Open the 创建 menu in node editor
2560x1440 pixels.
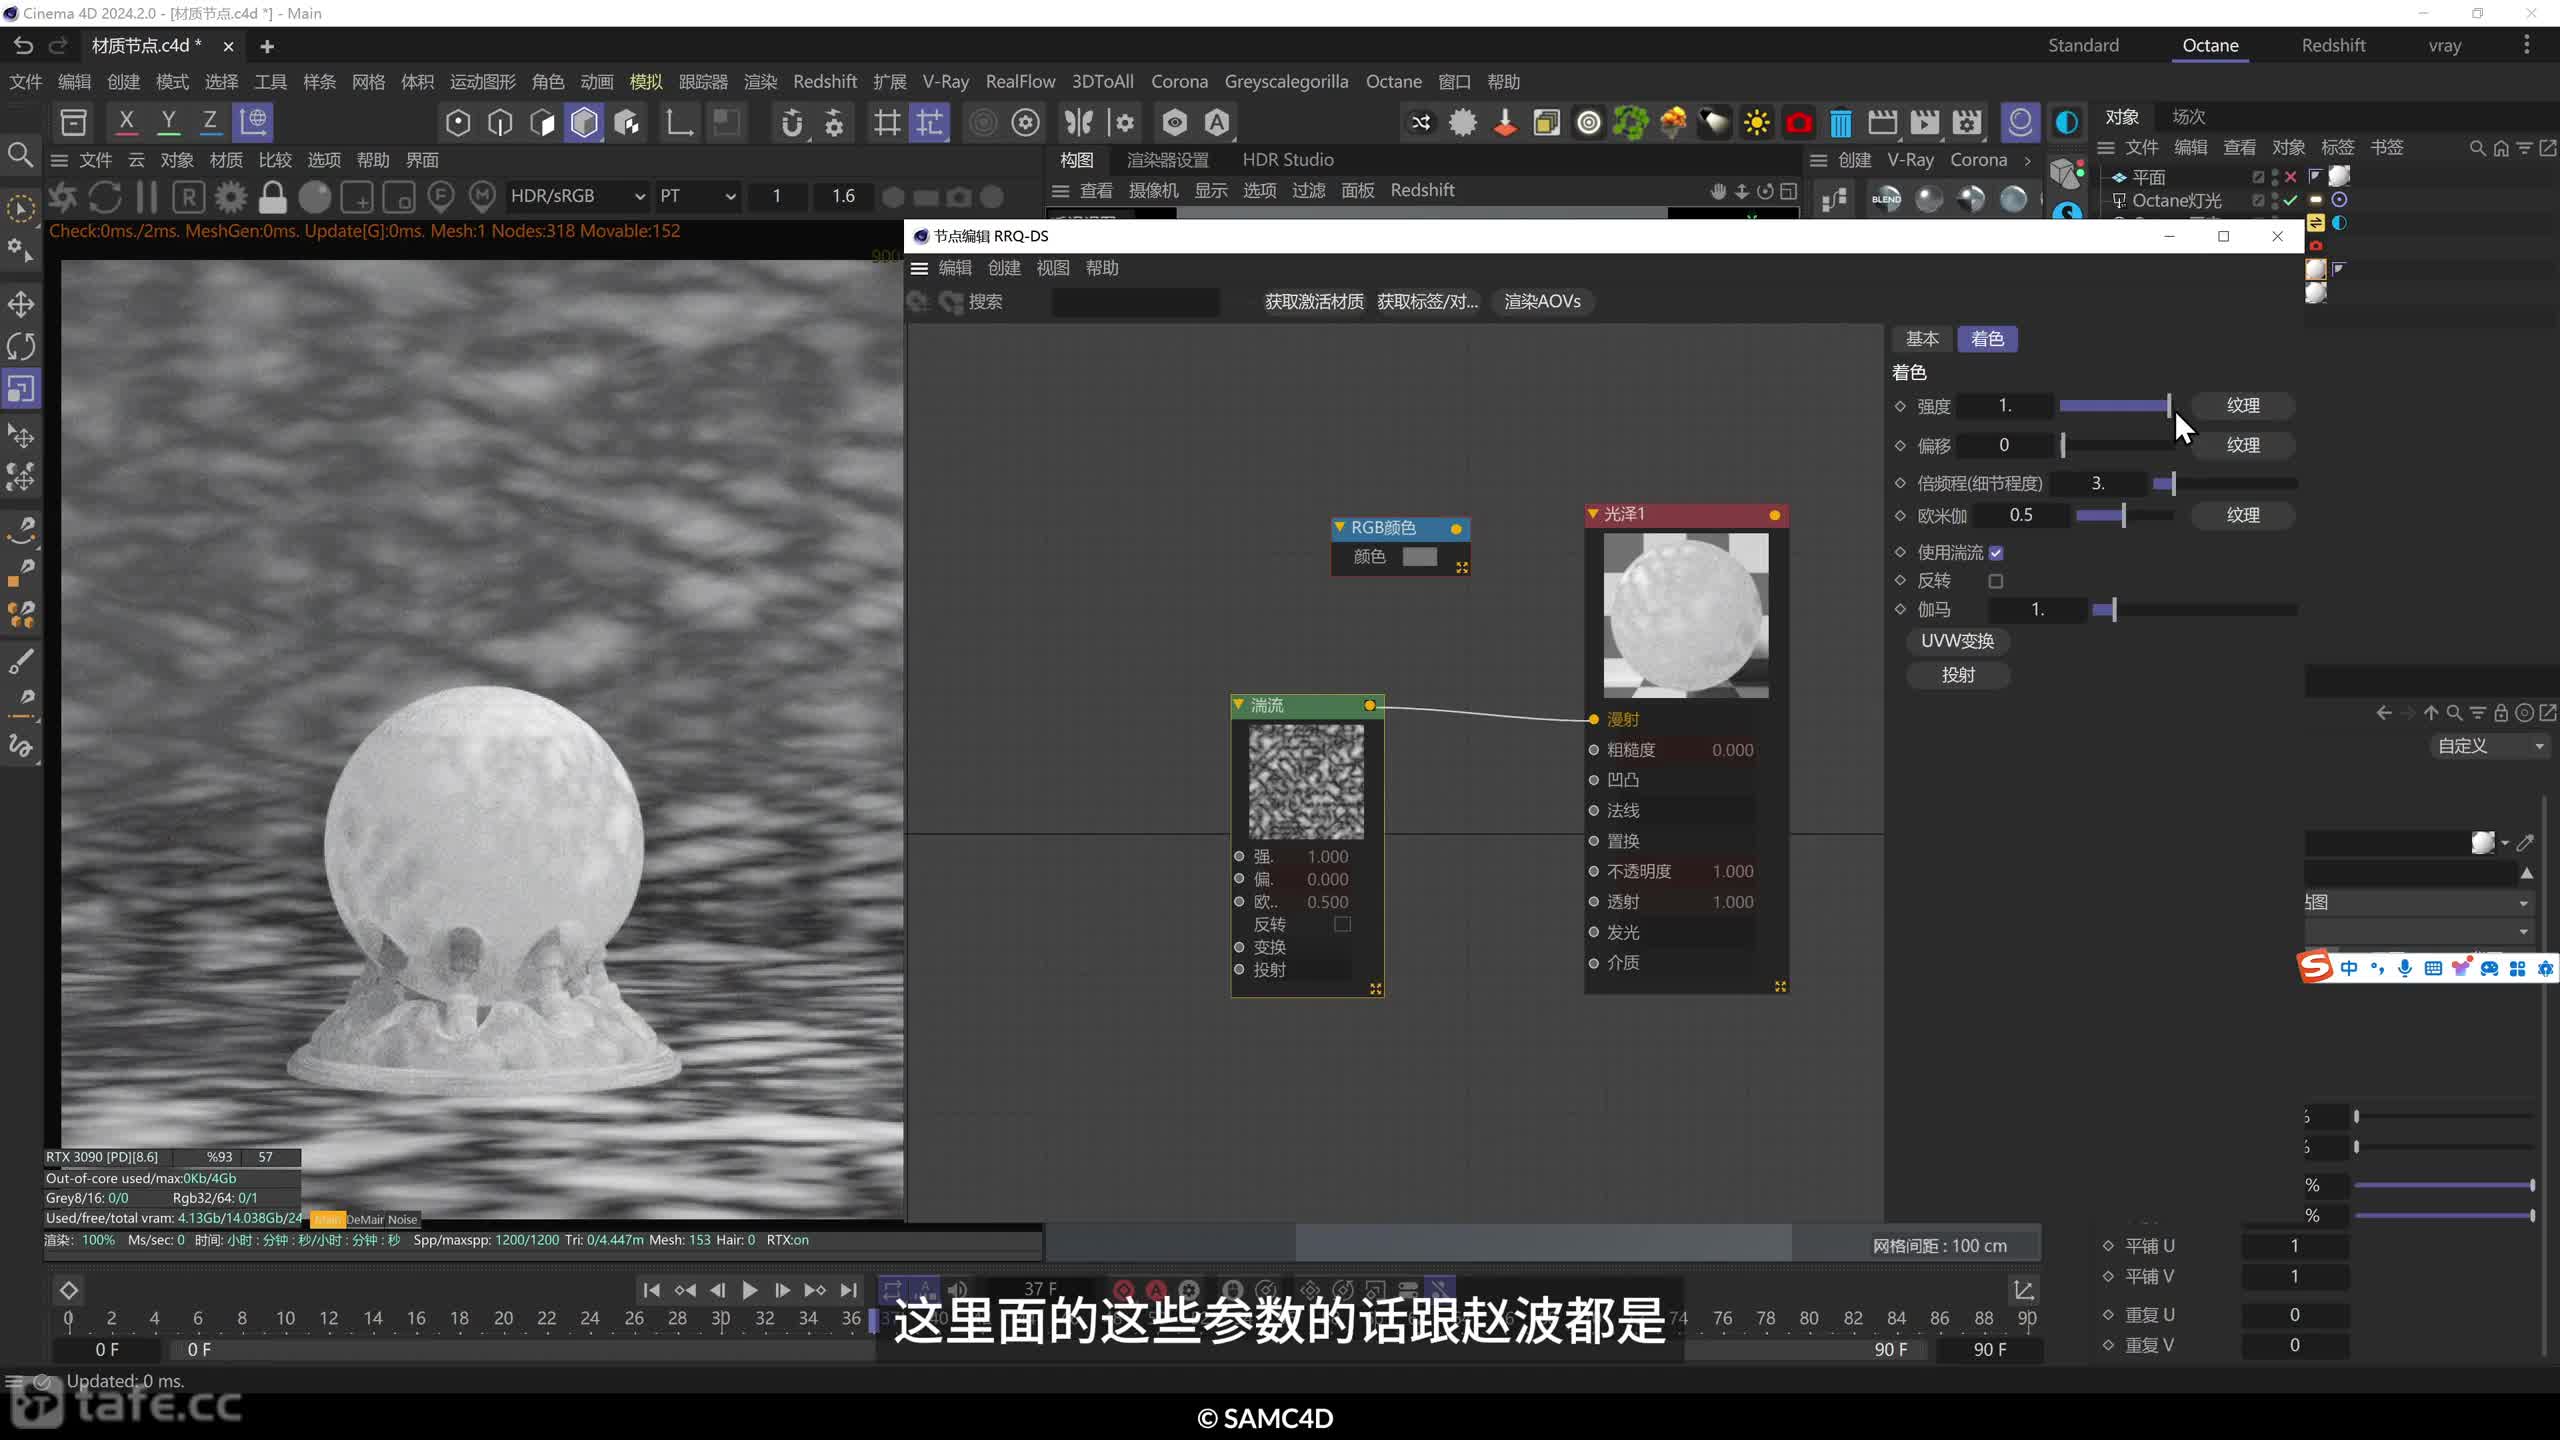click(1004, 268)
